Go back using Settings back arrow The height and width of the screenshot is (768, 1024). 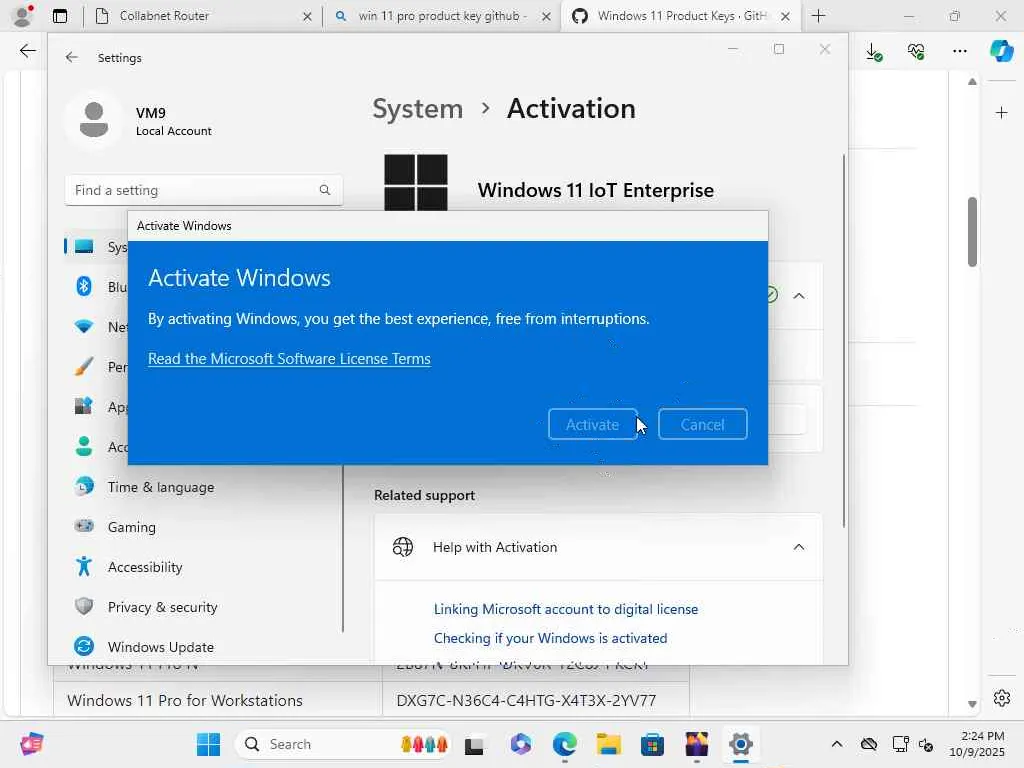[x=72, y=57]
